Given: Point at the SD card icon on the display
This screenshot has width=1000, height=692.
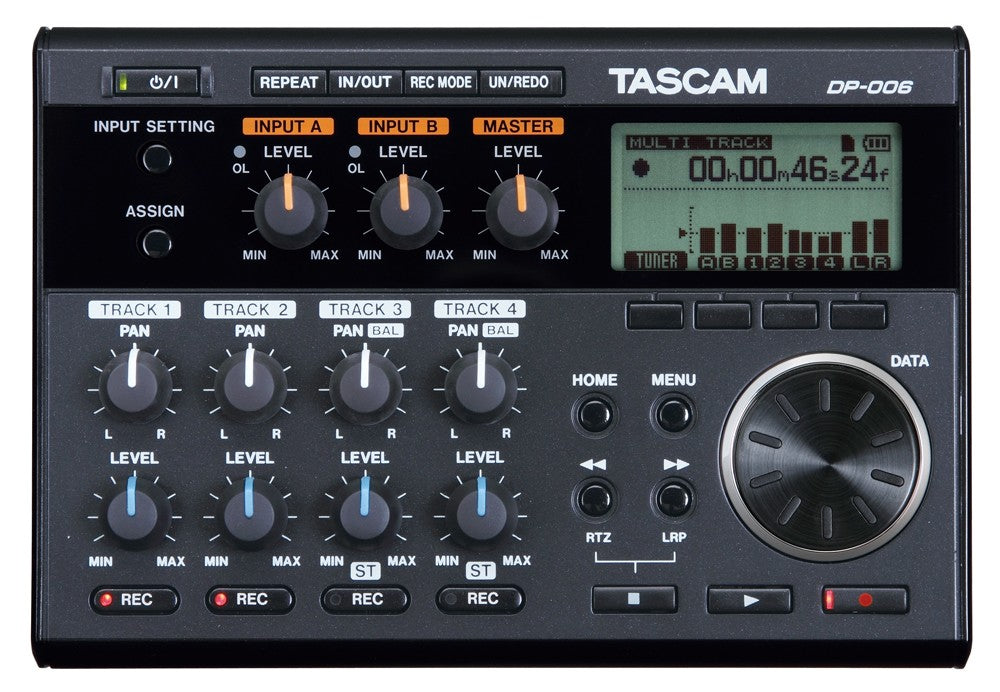Looking at the screenshot, I should (847, 143).
